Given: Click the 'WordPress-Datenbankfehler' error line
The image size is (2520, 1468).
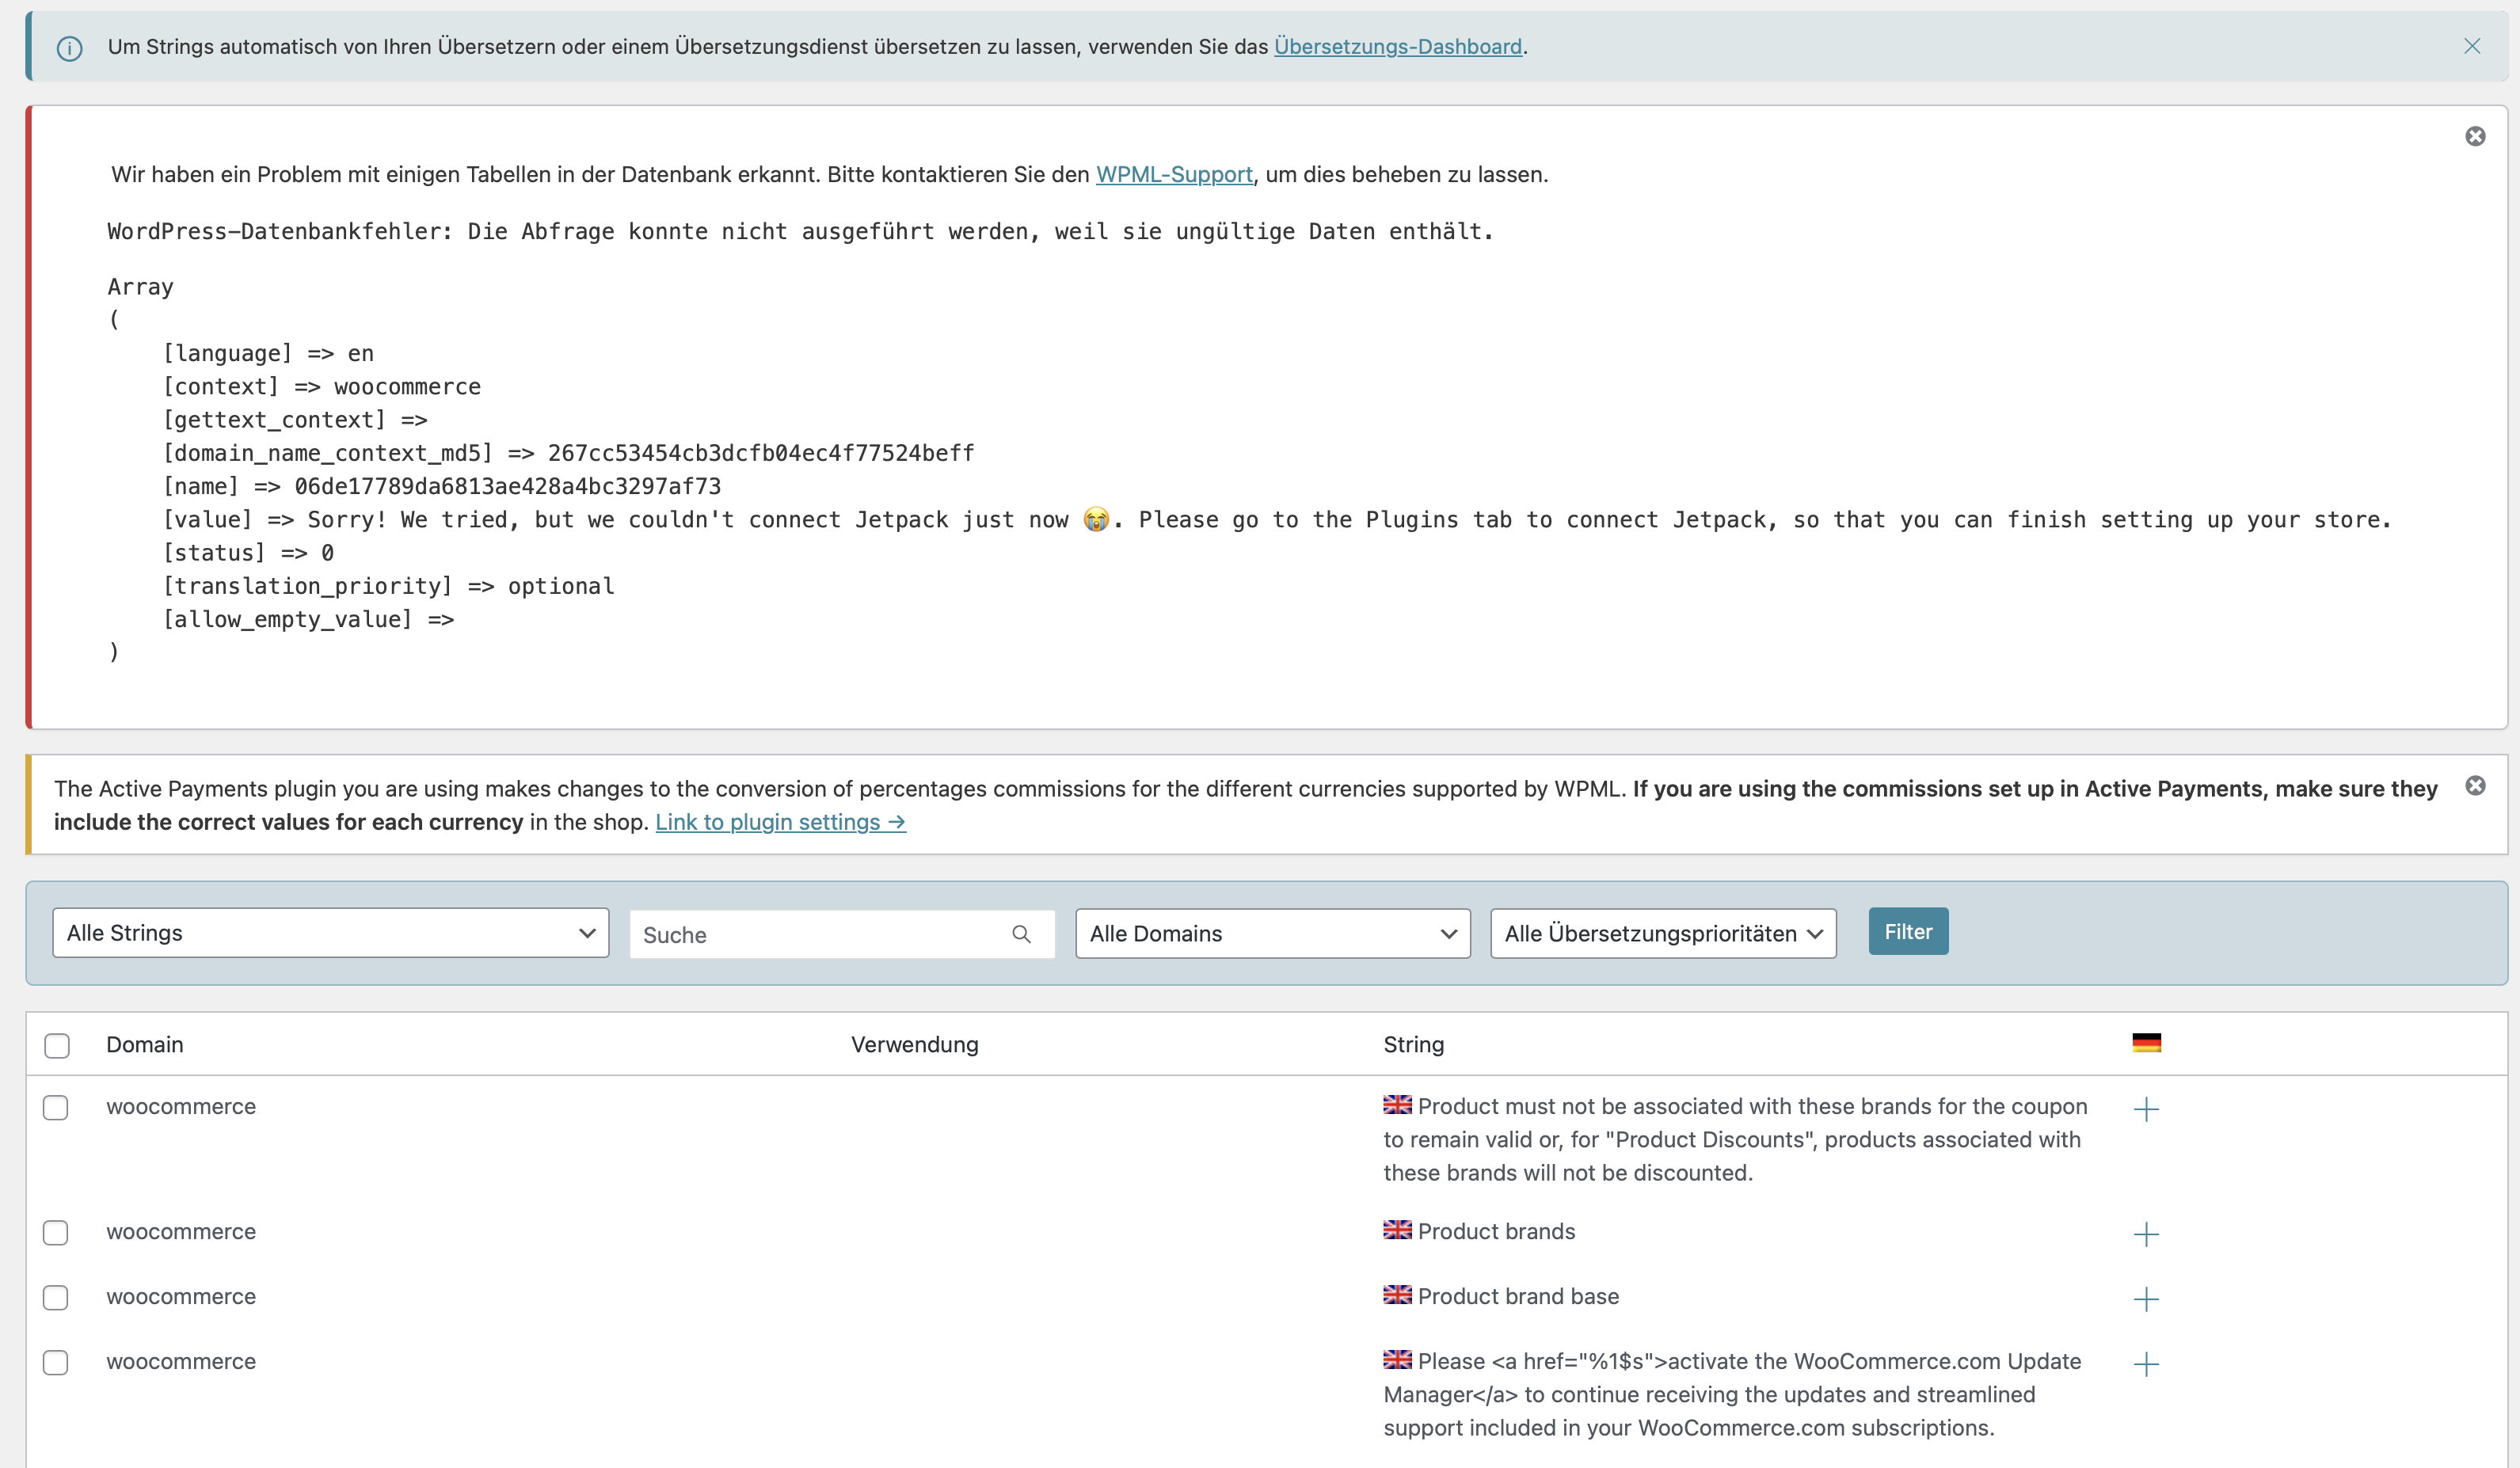Looking at the screenshot, I should point(800,232).
